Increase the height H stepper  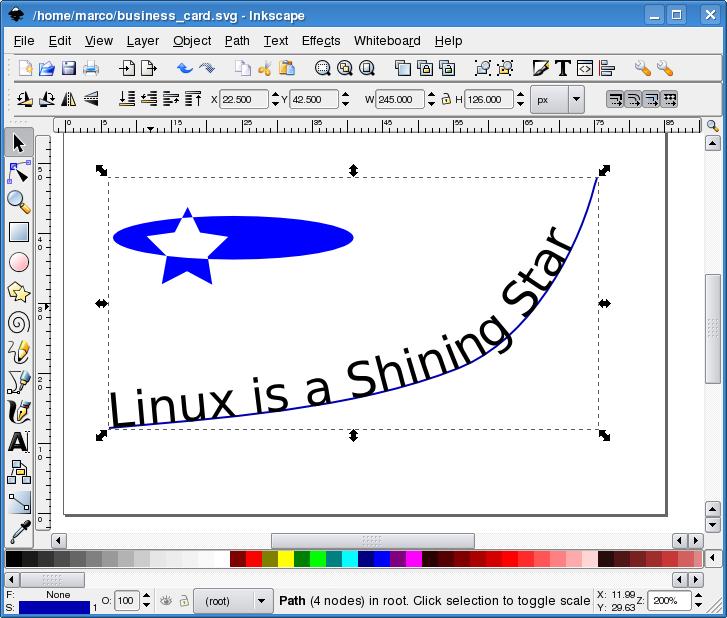coord(520,95)
